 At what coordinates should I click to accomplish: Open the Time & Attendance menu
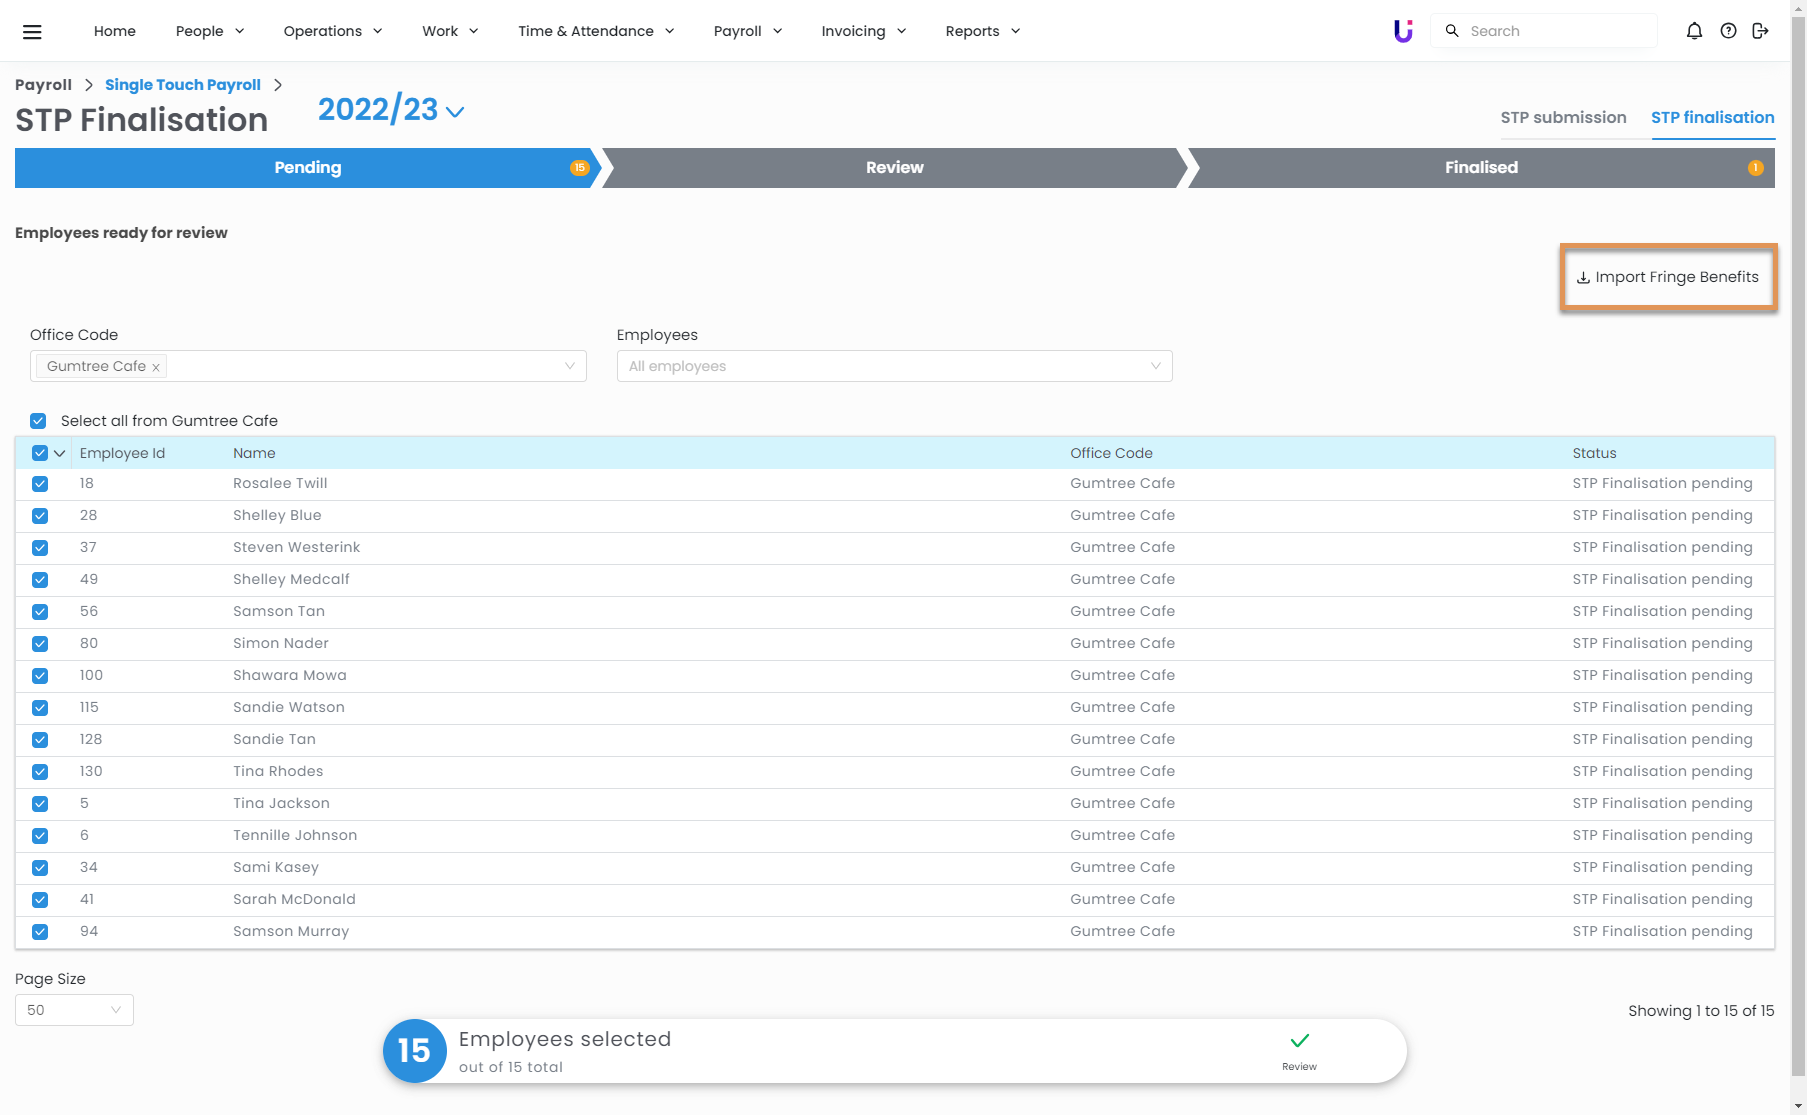[596, 31]
